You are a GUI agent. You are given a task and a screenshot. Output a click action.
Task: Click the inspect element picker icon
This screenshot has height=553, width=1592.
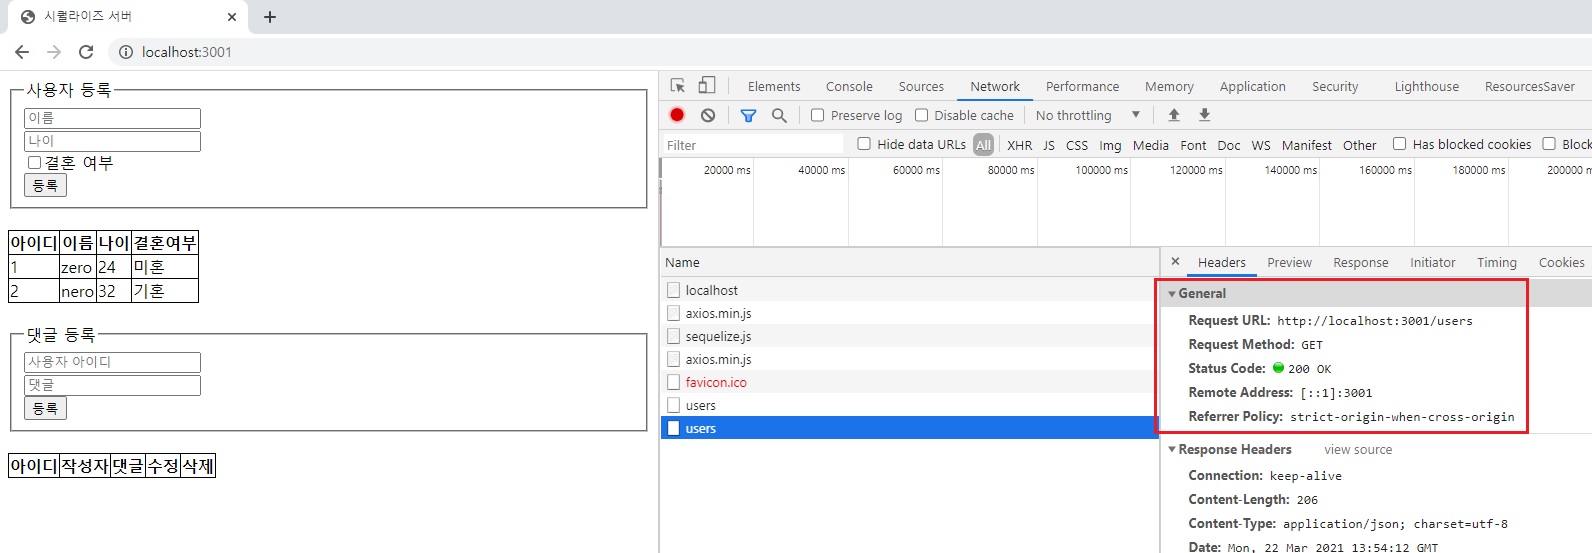coord(678,86)
